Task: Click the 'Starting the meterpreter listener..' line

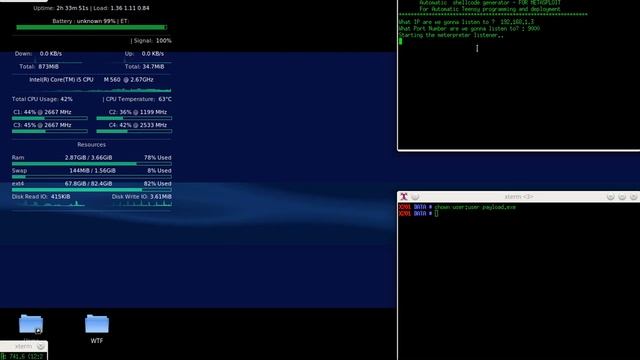Action: pyautogui.click(x=451, y=35)
